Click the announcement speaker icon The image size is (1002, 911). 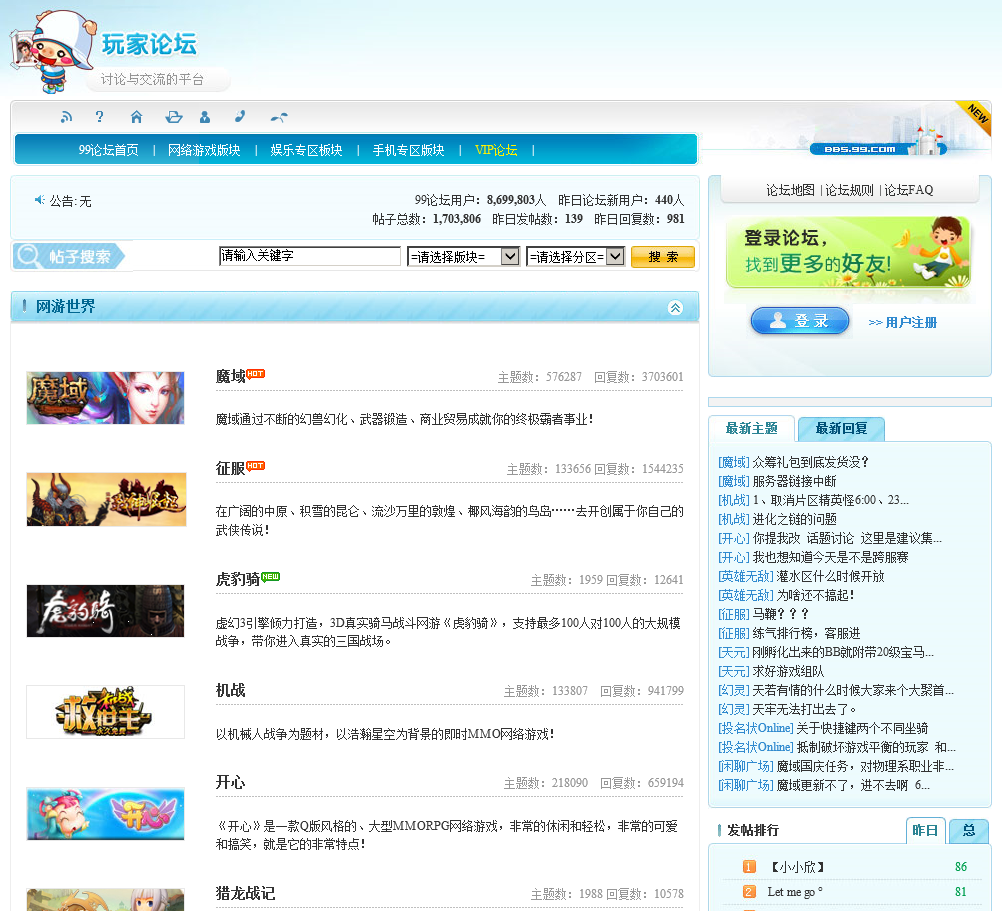[x=40, y=200]
